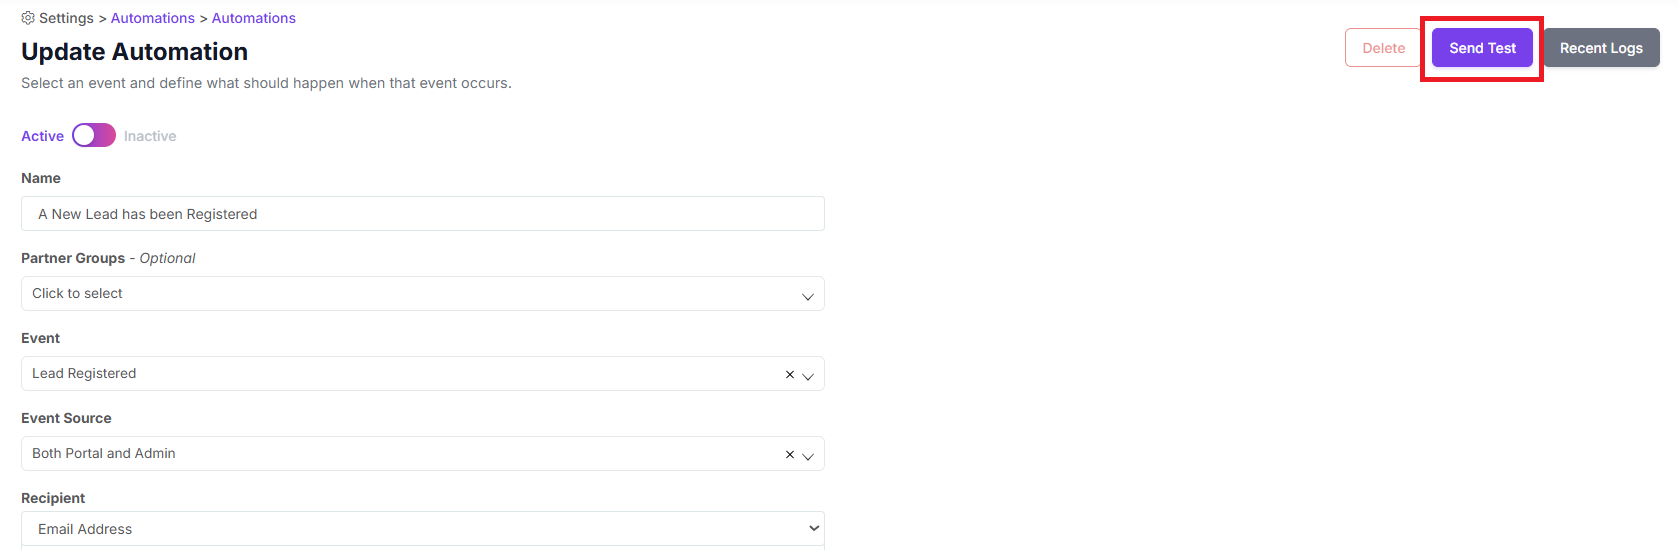Click the Settings breadcrumb text
The image size is (1678, 550).
click(66, 18)
